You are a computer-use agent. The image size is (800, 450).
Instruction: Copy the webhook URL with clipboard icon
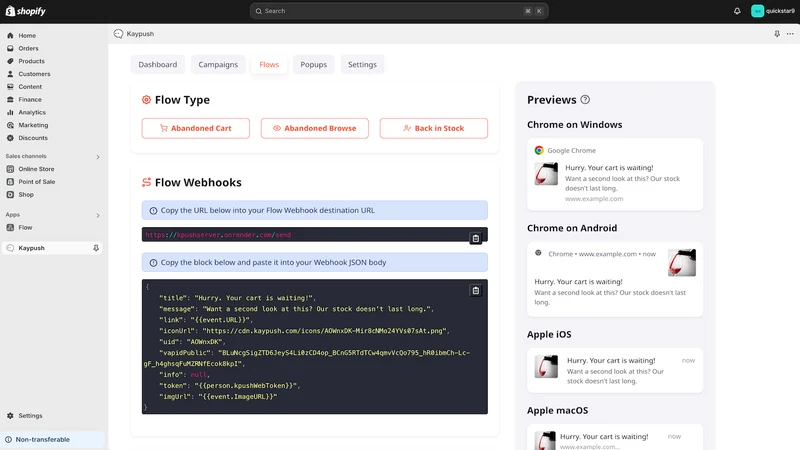(476, 238)
